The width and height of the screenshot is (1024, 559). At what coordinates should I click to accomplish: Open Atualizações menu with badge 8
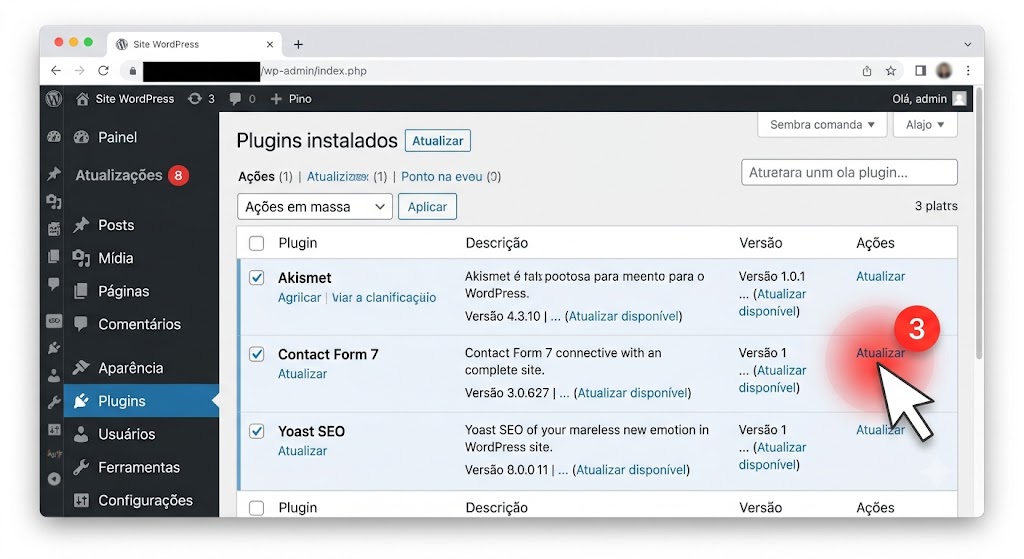pyautogui.click(x=131, y=175)
